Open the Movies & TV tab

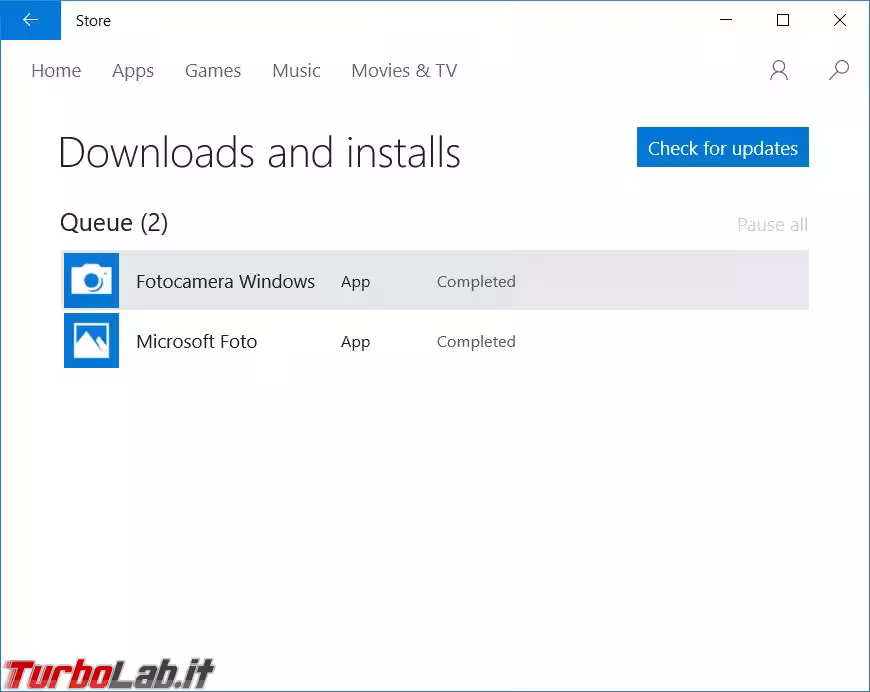[404, 71]
